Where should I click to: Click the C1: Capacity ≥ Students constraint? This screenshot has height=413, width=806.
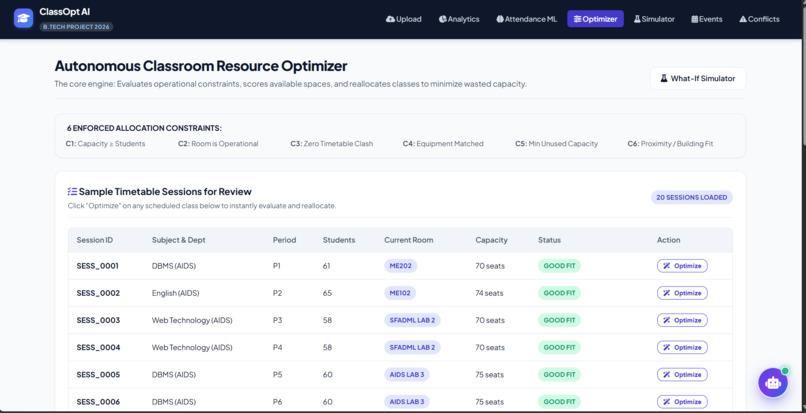(x=105, y=144)
